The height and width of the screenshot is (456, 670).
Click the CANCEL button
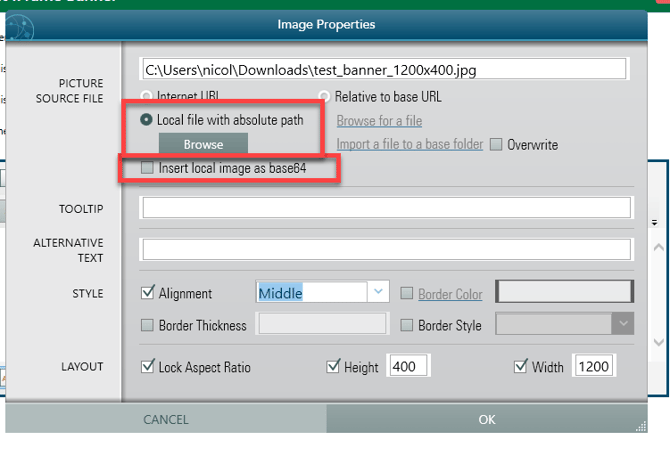point(165,419)
